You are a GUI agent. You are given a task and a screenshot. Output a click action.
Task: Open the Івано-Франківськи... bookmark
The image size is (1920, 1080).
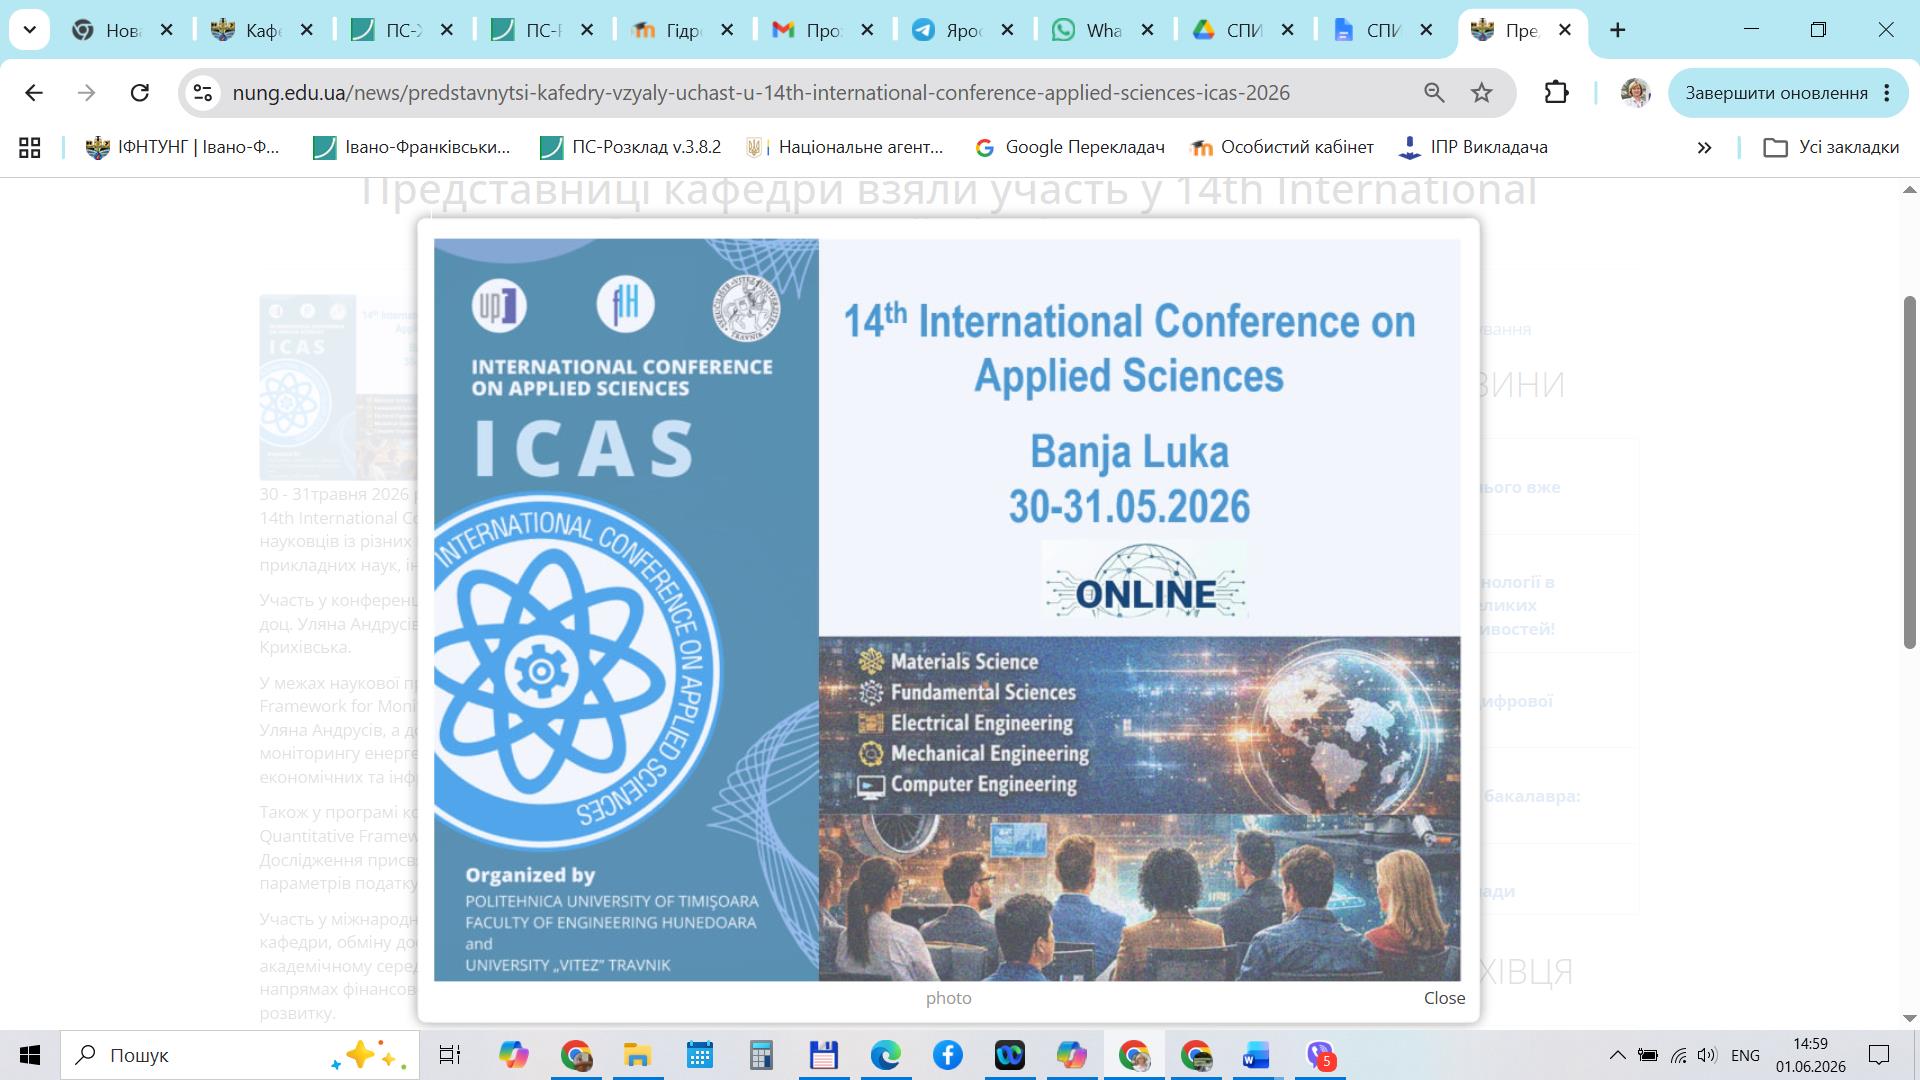(x=412, y=147)
